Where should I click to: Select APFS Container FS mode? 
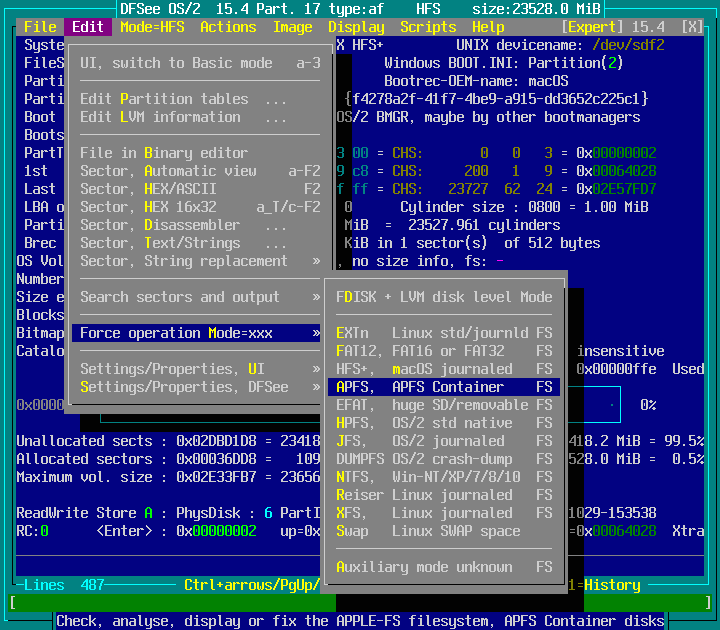click(x=444, y=387)
